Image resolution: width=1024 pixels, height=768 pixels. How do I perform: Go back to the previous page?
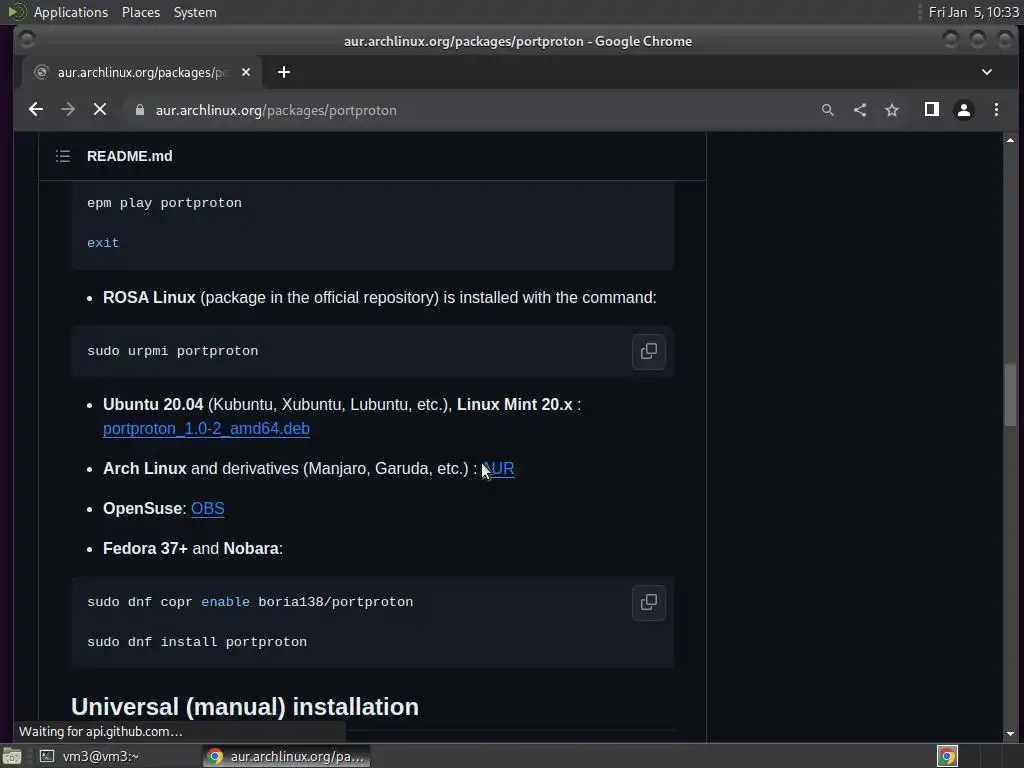36,110
